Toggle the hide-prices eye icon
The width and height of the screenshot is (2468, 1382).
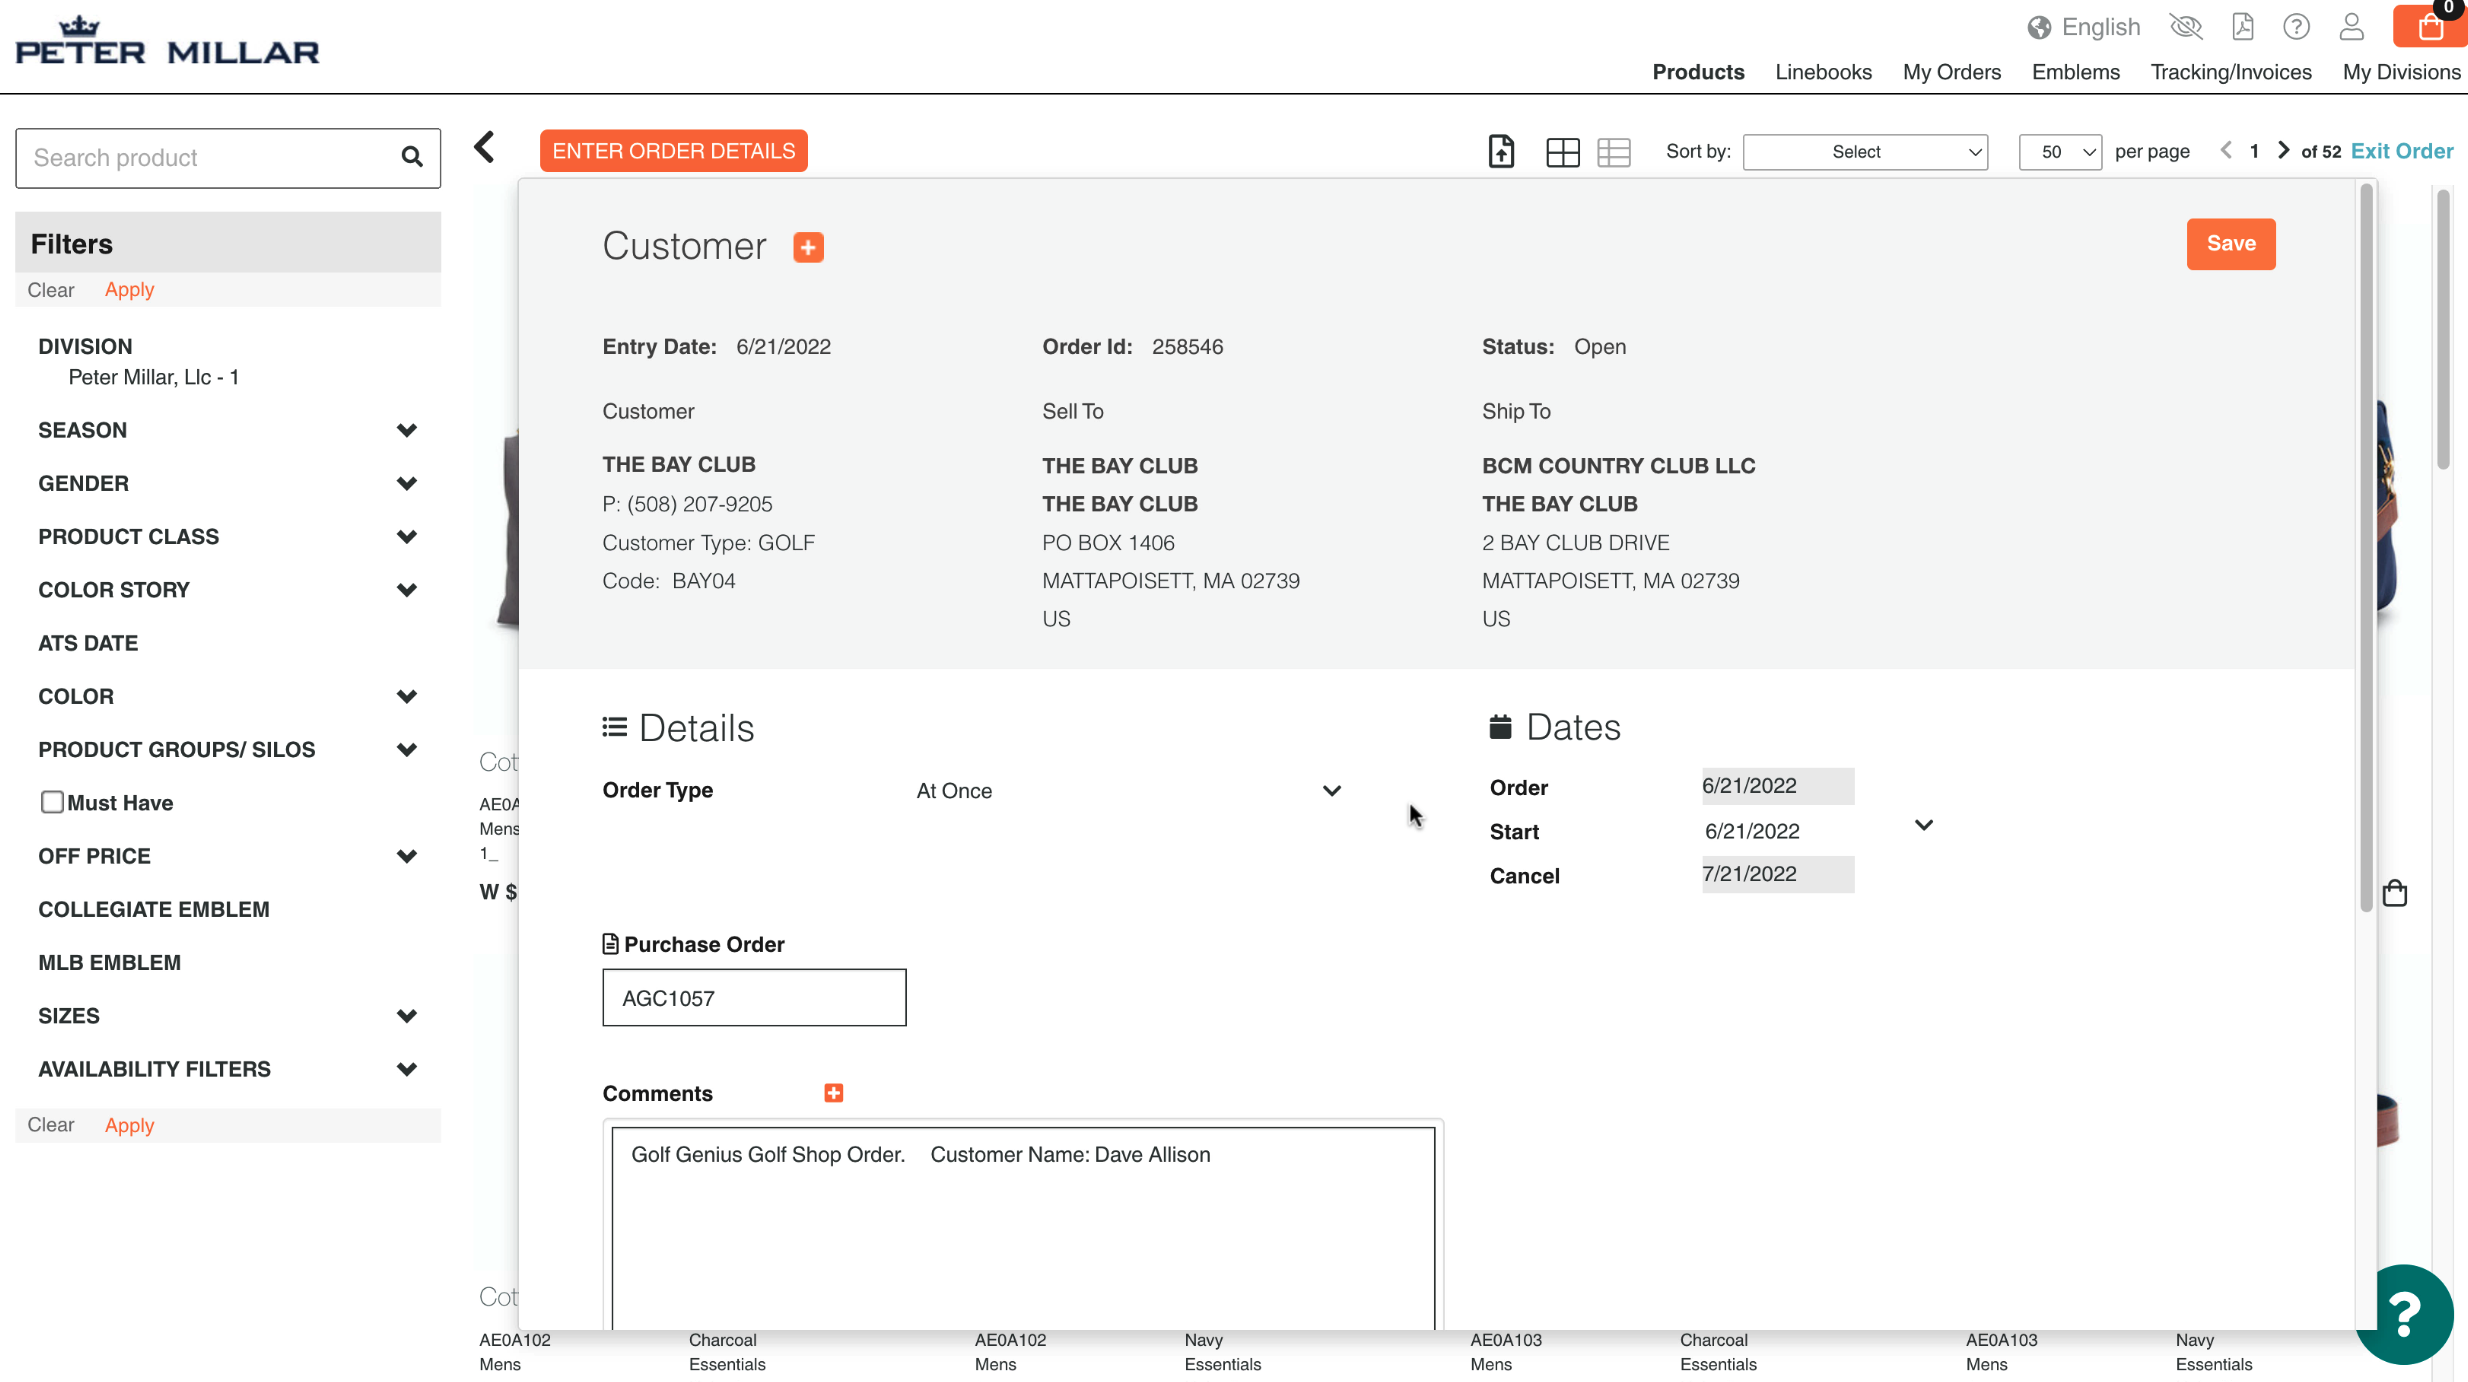pos(2186,27)
